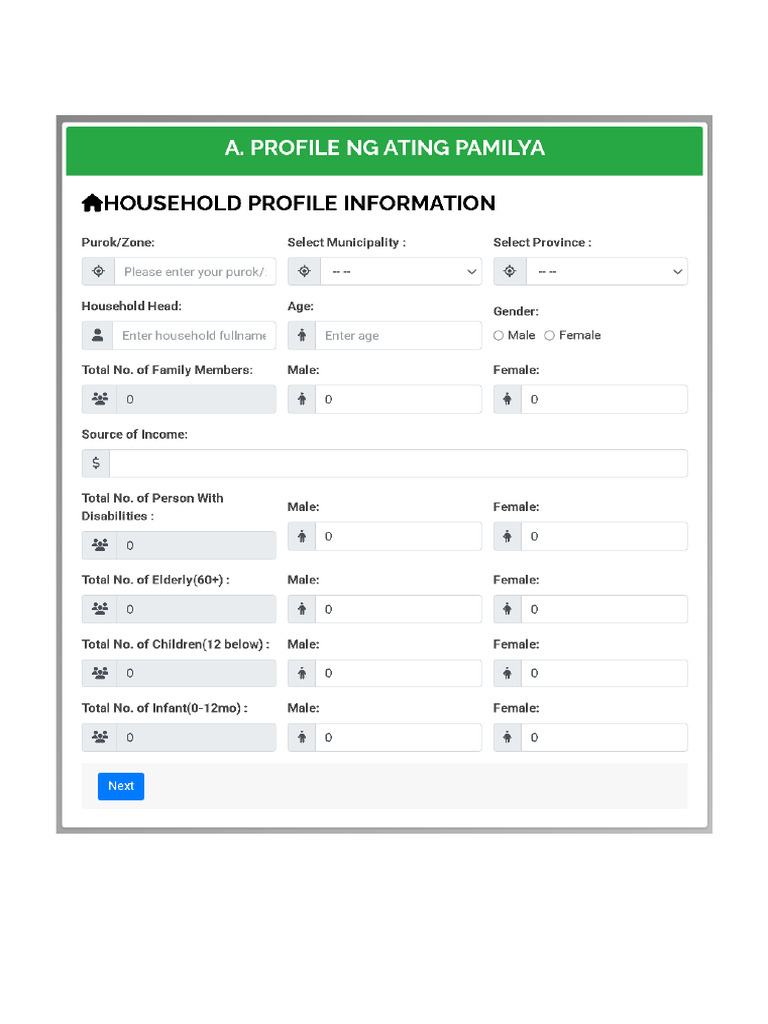Click the location icon beside Purok/Zone field

(98, 271)
